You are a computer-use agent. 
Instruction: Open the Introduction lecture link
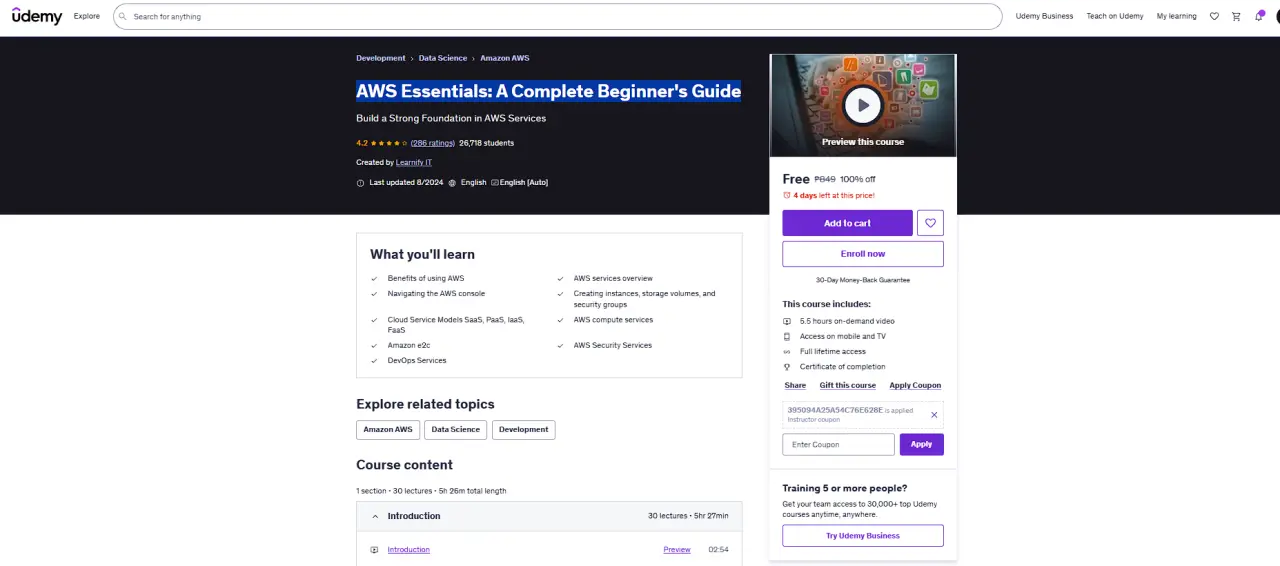(409, 549)
